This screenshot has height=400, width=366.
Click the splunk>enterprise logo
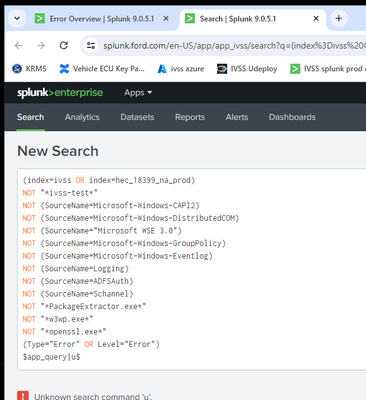60,92
